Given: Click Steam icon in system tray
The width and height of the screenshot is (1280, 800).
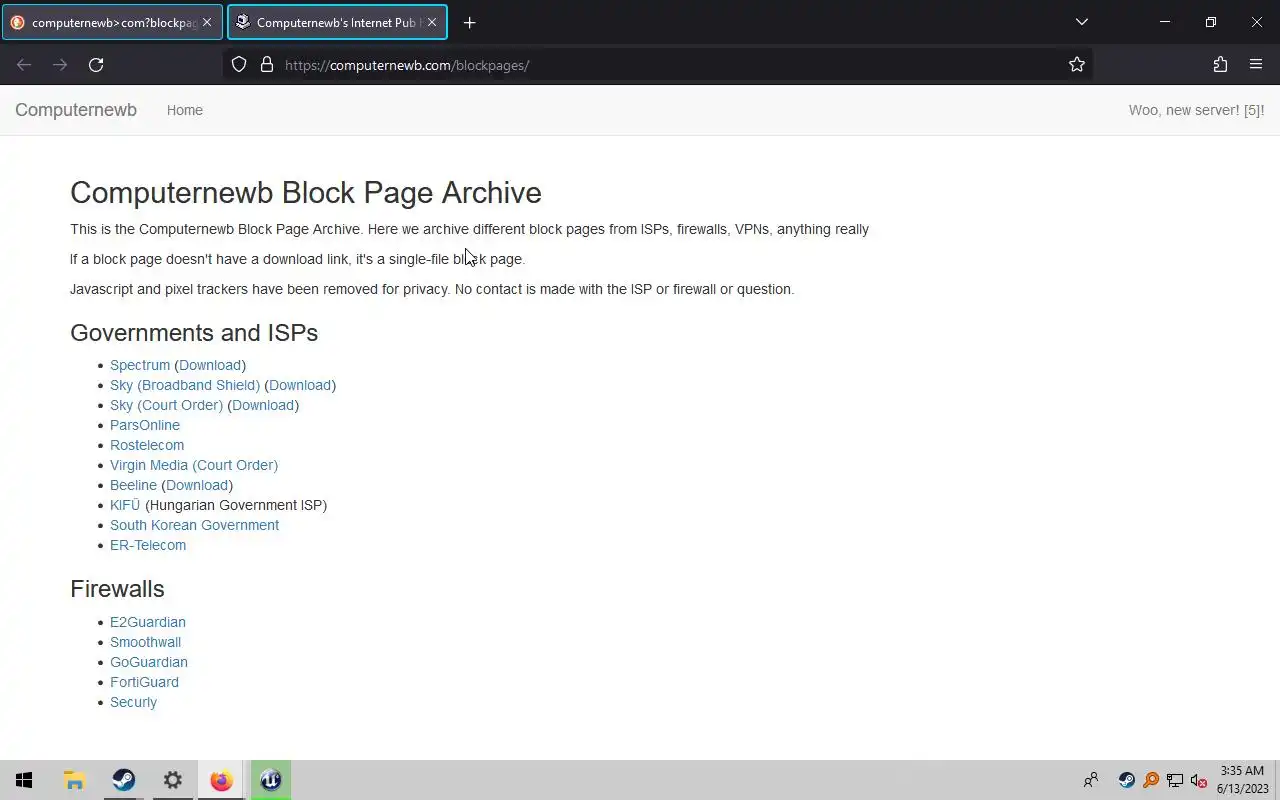Looking at the screenshot, I should (x=1126, y=780).
